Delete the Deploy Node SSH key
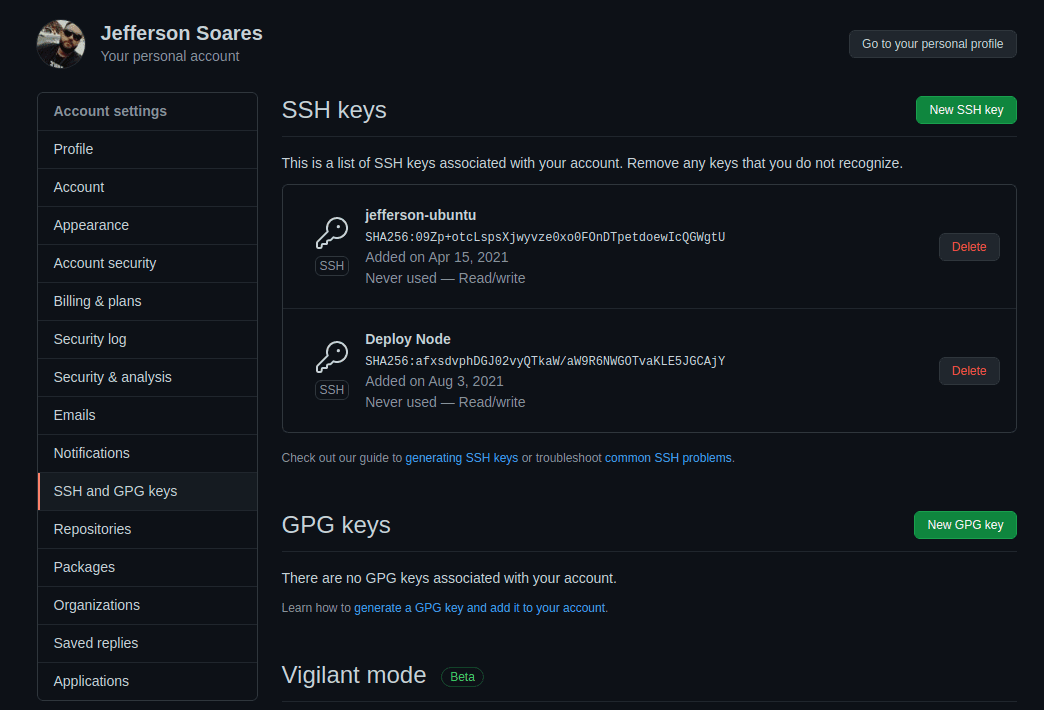Viewport: 1044px width, 710px height. (x=969, y=371)
